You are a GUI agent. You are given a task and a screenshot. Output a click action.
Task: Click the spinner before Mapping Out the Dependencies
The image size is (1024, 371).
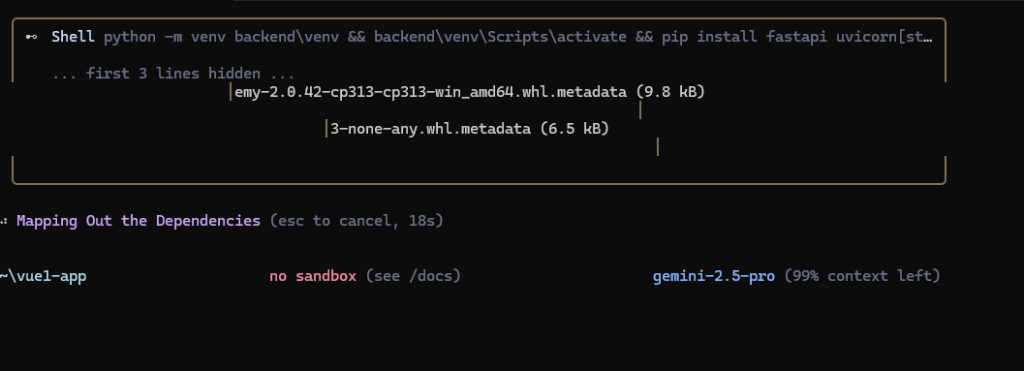[3, 221]
